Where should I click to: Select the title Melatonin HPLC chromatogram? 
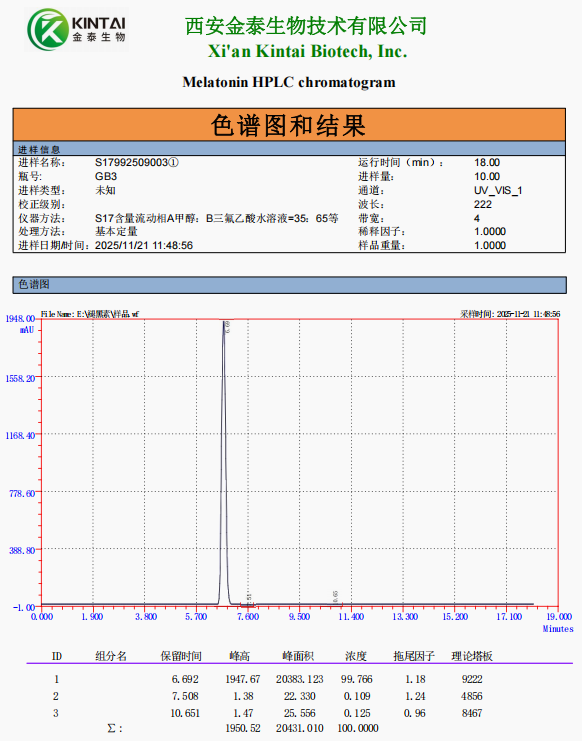click(x=289, y=82)
